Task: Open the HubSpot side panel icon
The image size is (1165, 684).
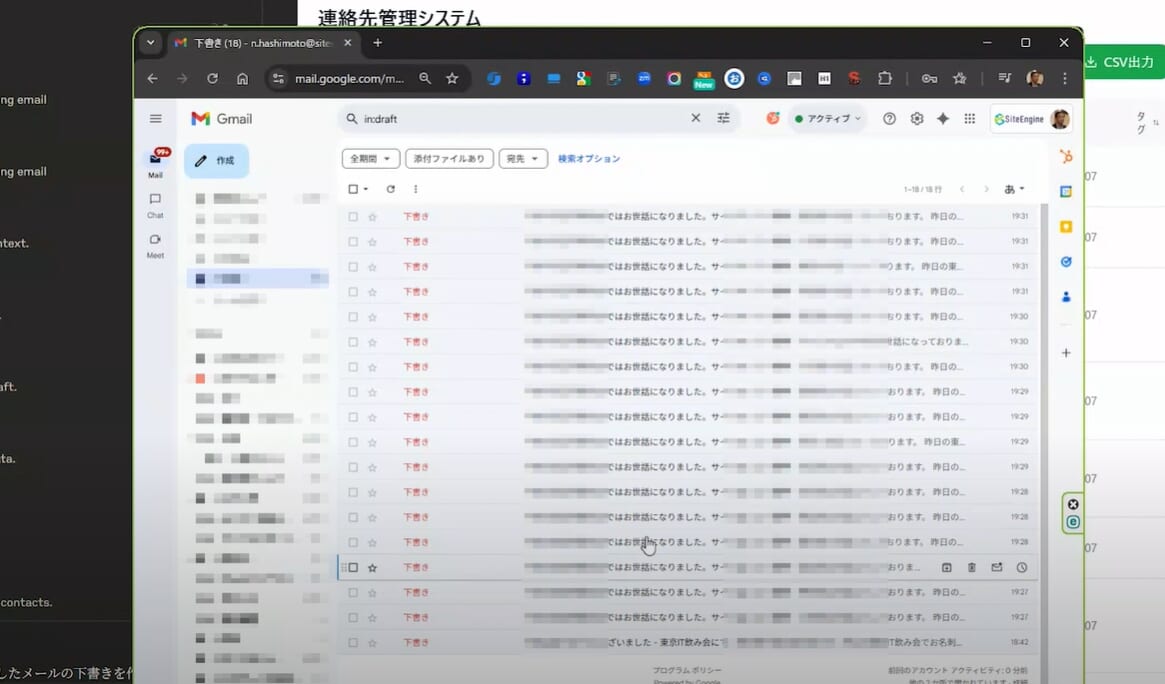Action: click(1066, 156)
